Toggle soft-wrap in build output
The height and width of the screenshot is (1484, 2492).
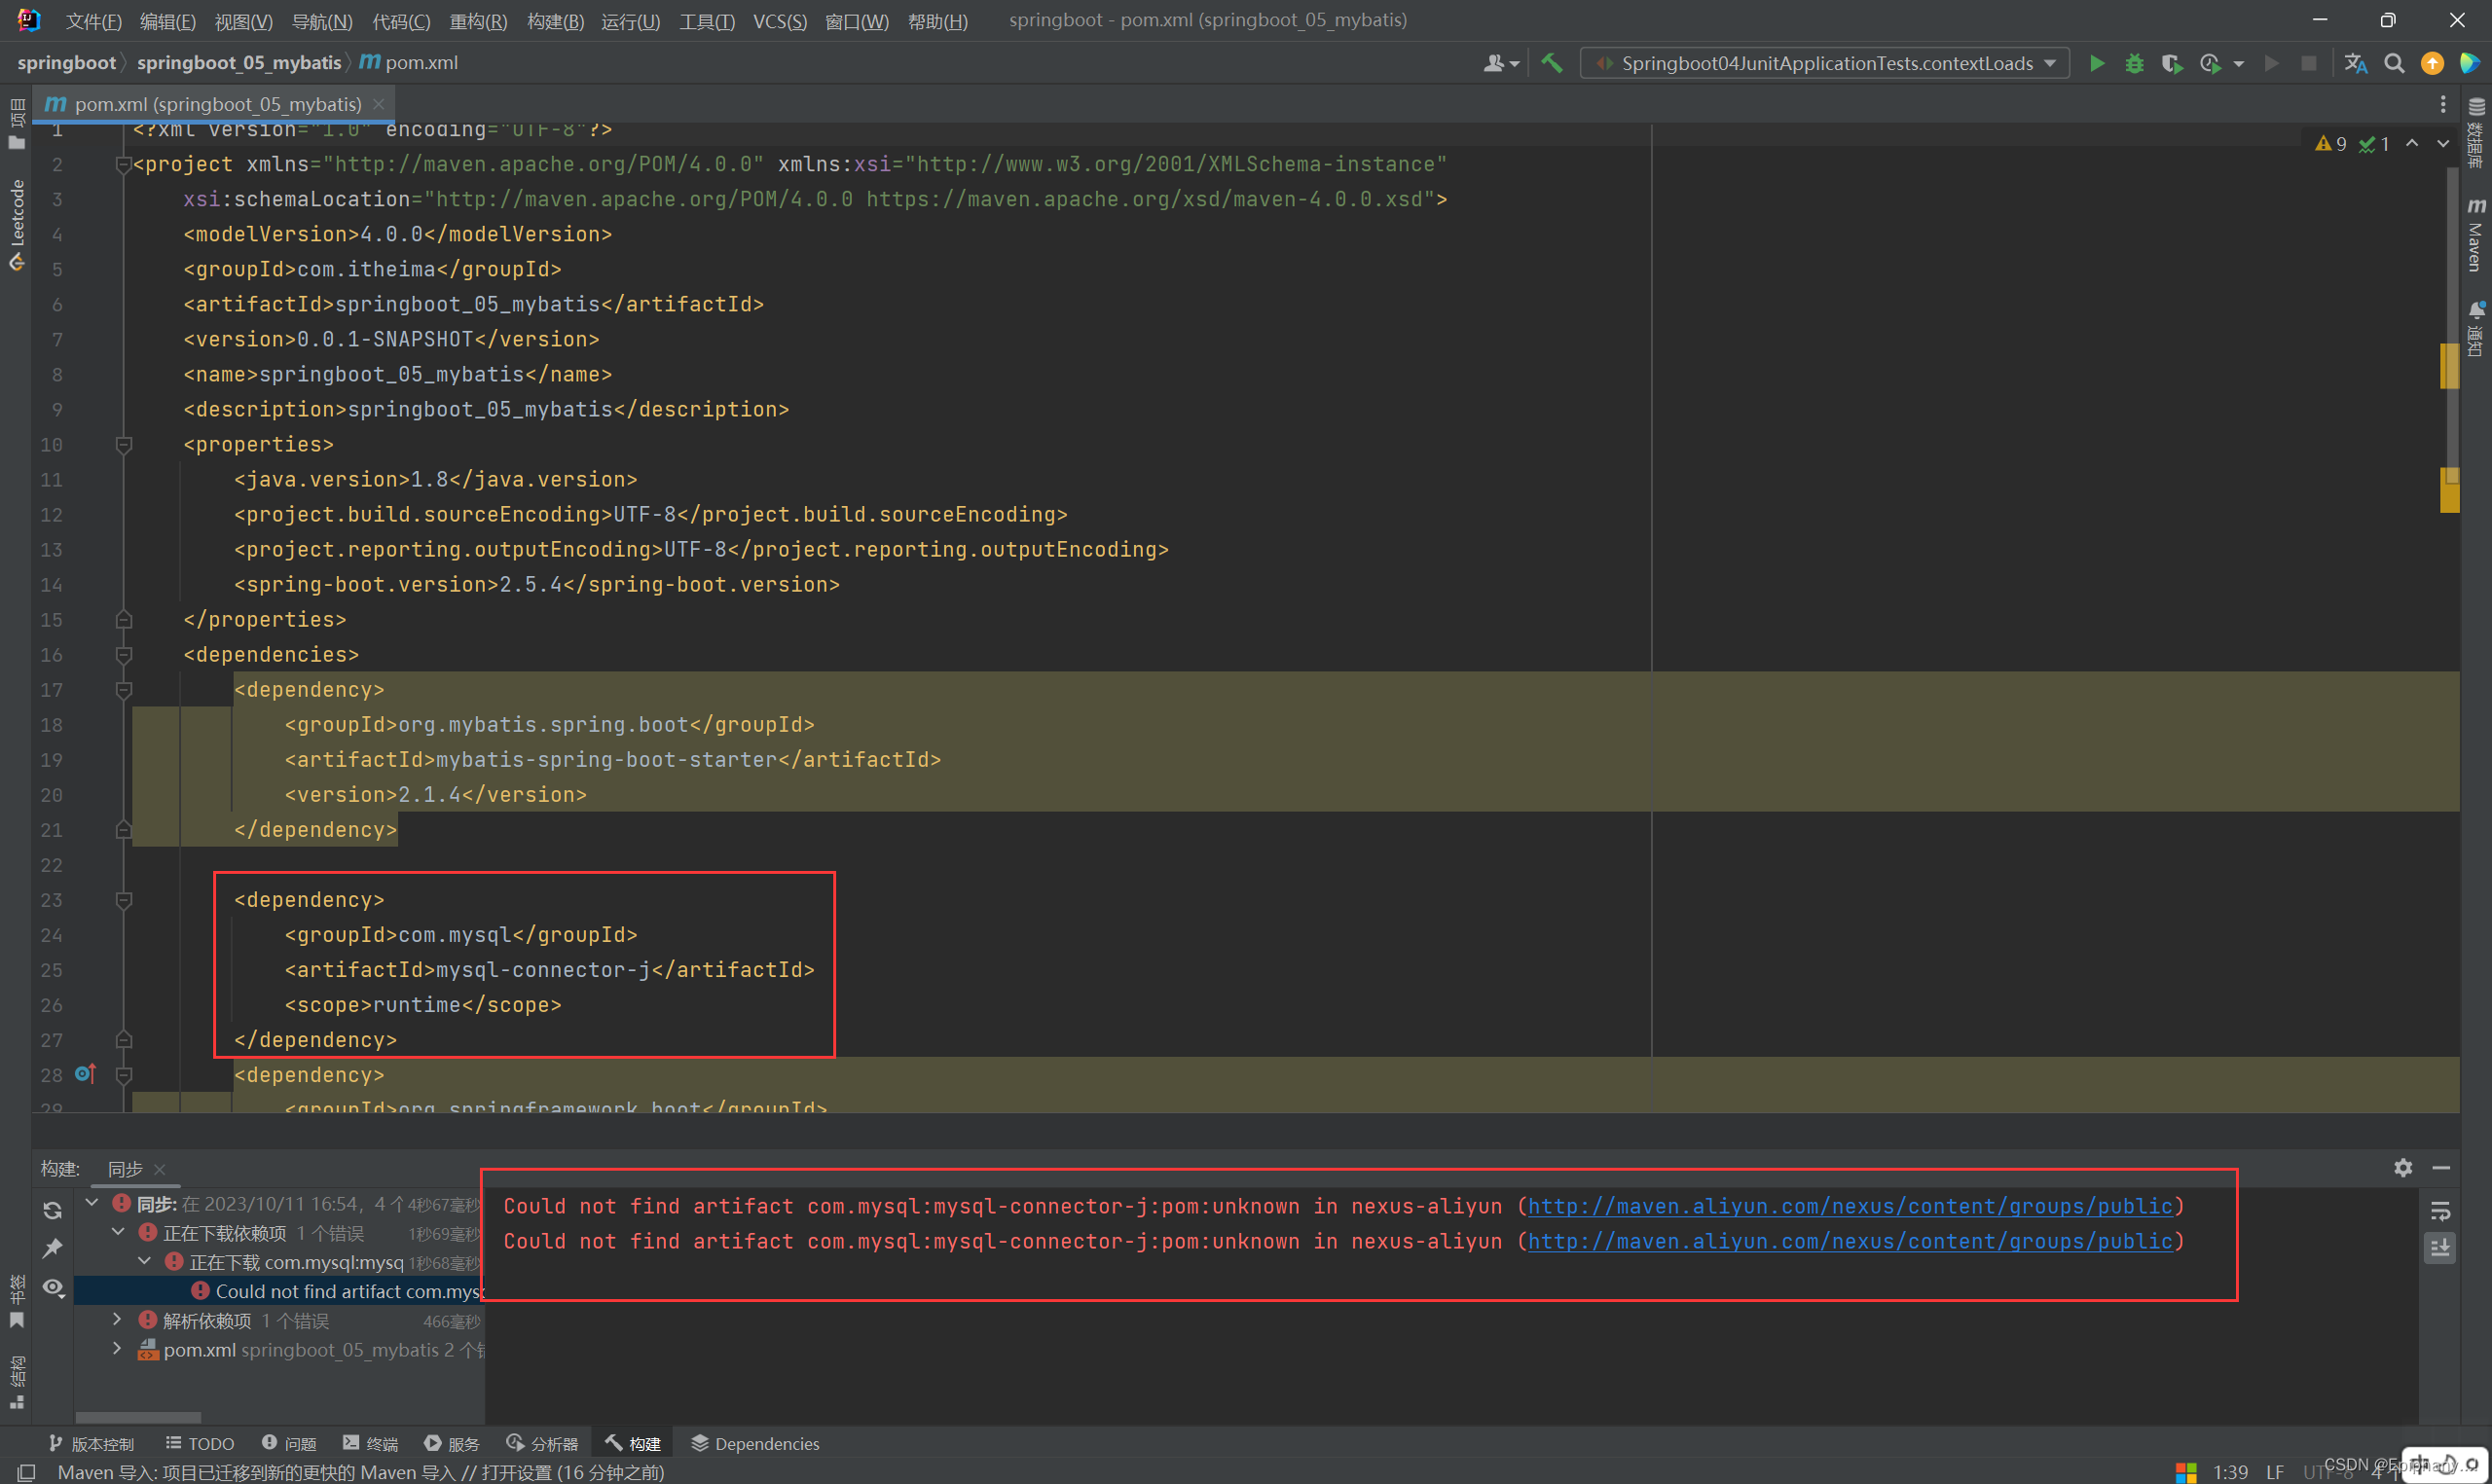tap(2440, 1211)
